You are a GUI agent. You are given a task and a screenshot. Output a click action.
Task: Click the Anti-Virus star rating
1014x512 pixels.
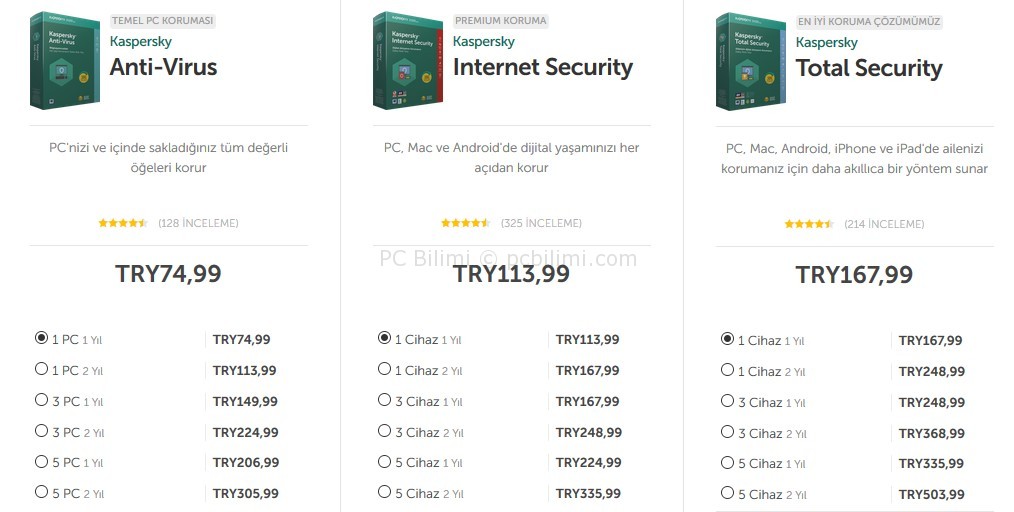[123, 223]
